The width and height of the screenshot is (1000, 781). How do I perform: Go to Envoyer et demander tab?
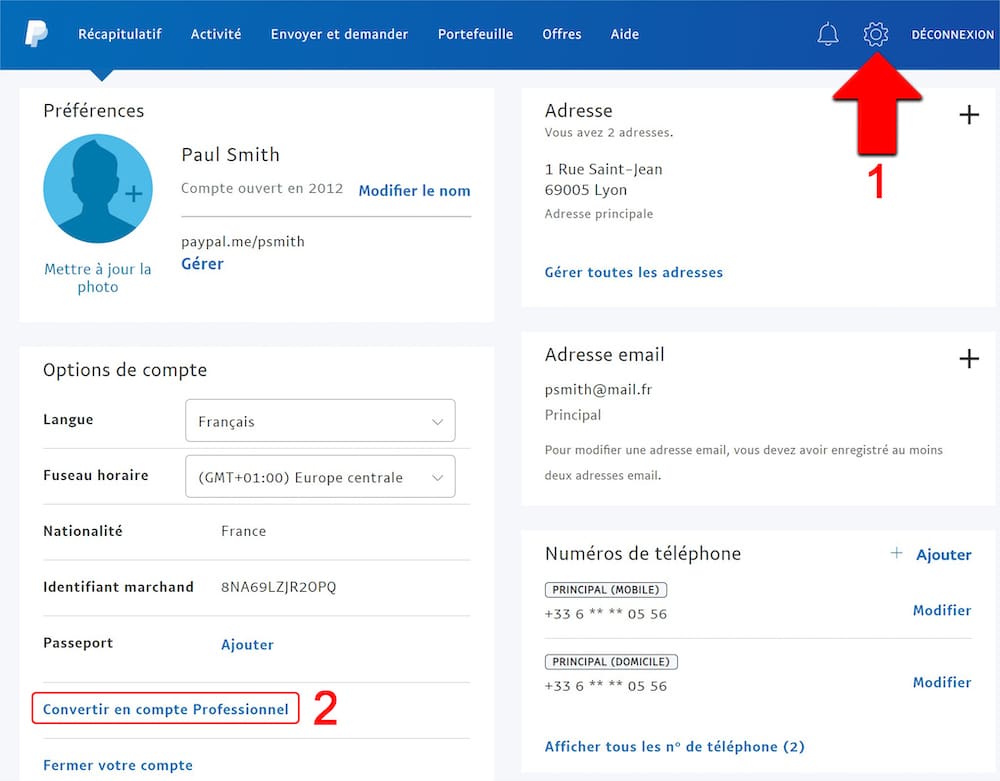(x=339, y=34)
